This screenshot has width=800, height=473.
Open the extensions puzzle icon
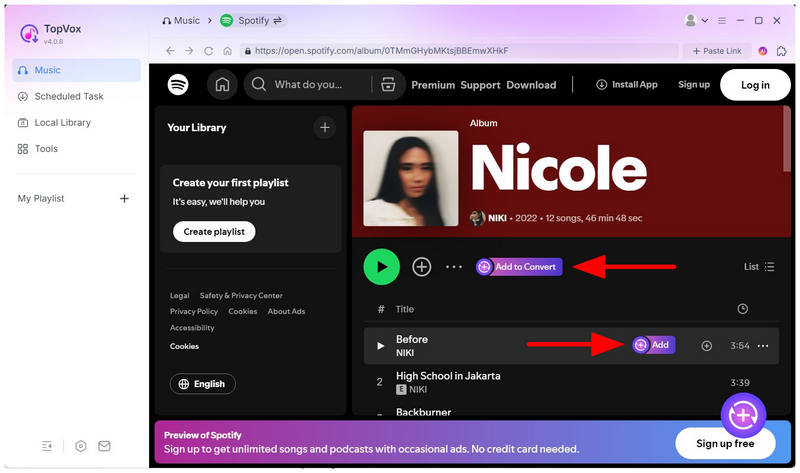[782, 51]
